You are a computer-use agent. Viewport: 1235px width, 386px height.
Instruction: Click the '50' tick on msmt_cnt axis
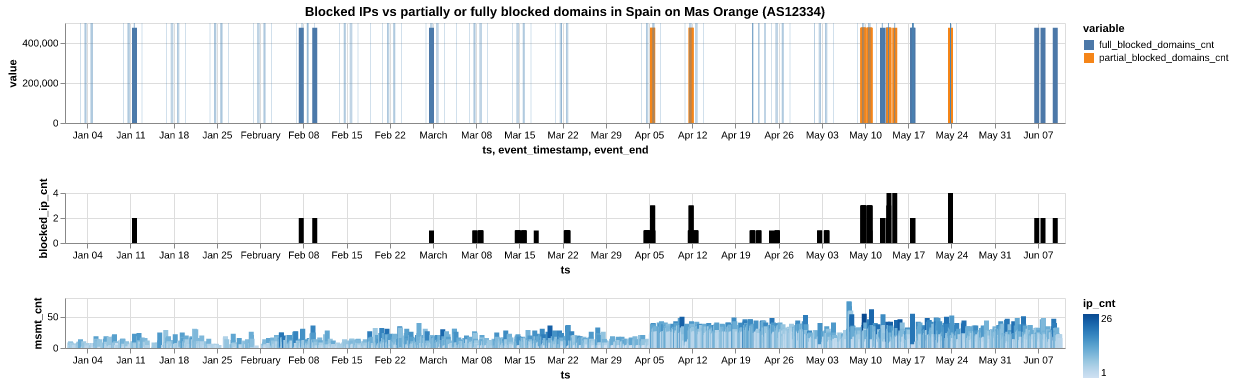tap(53, 318)
